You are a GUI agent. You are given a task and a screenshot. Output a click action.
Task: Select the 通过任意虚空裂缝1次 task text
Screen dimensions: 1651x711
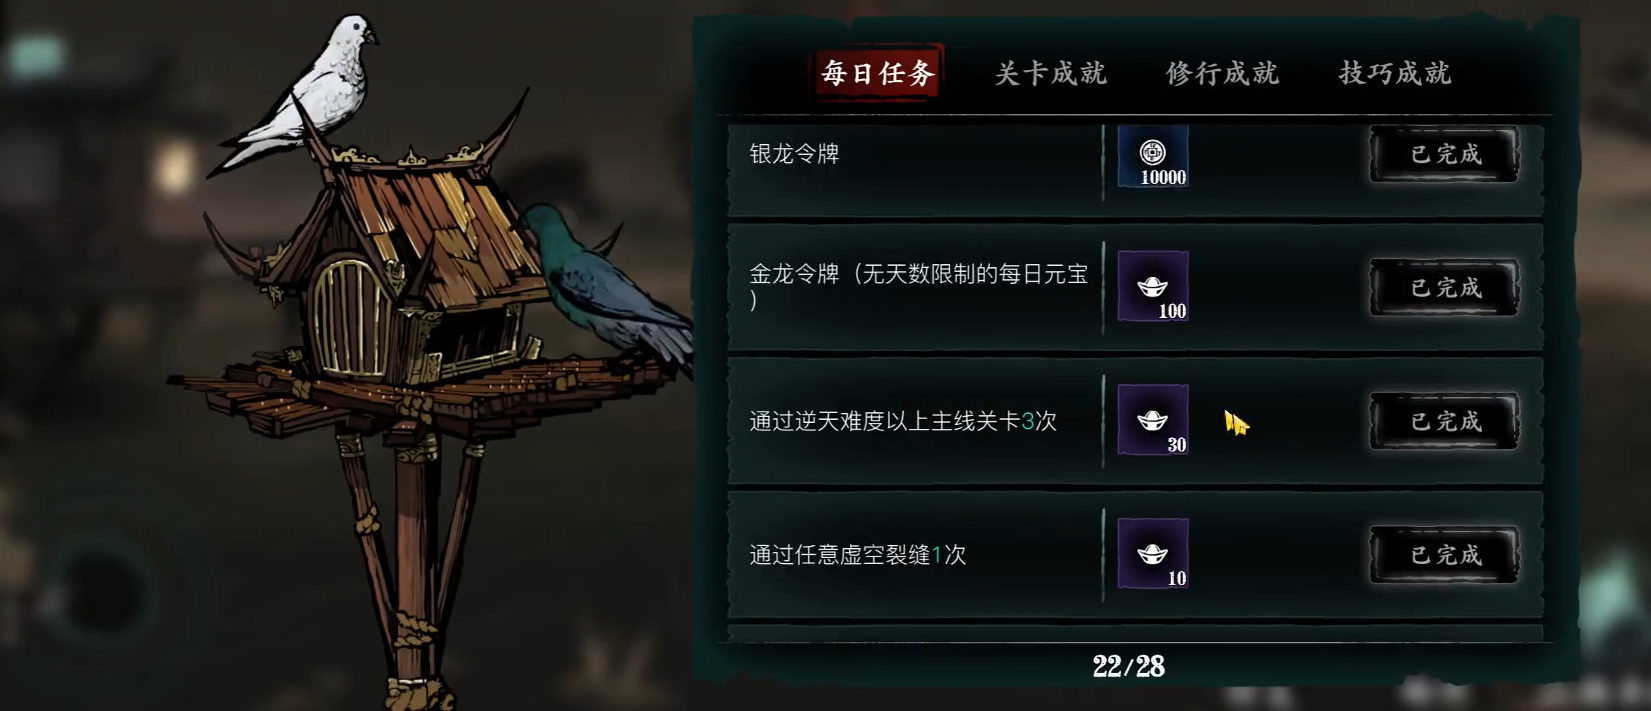point(858,555)
